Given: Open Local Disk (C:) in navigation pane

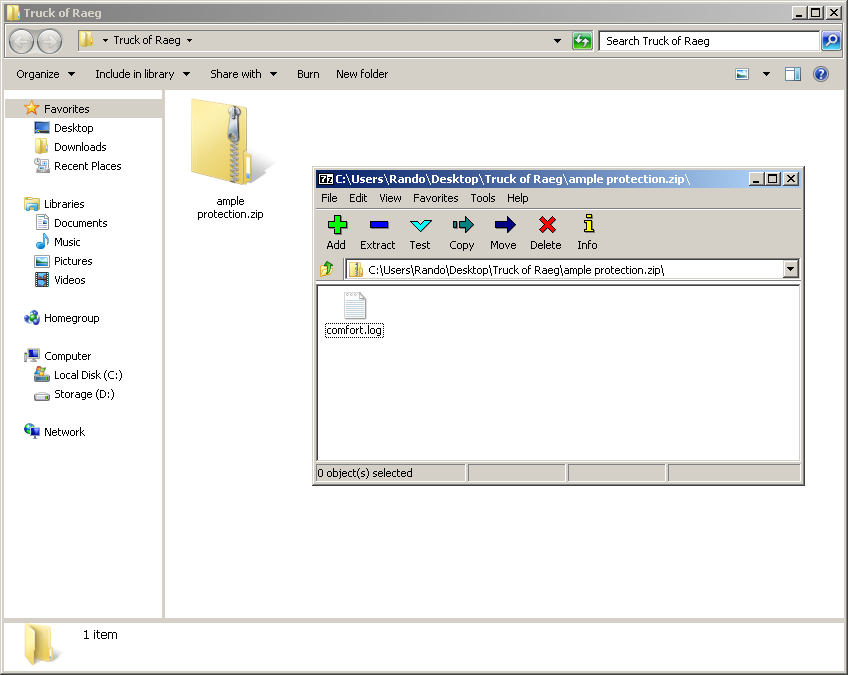Looking at the screenshot, I should click(x=88, y=375).
